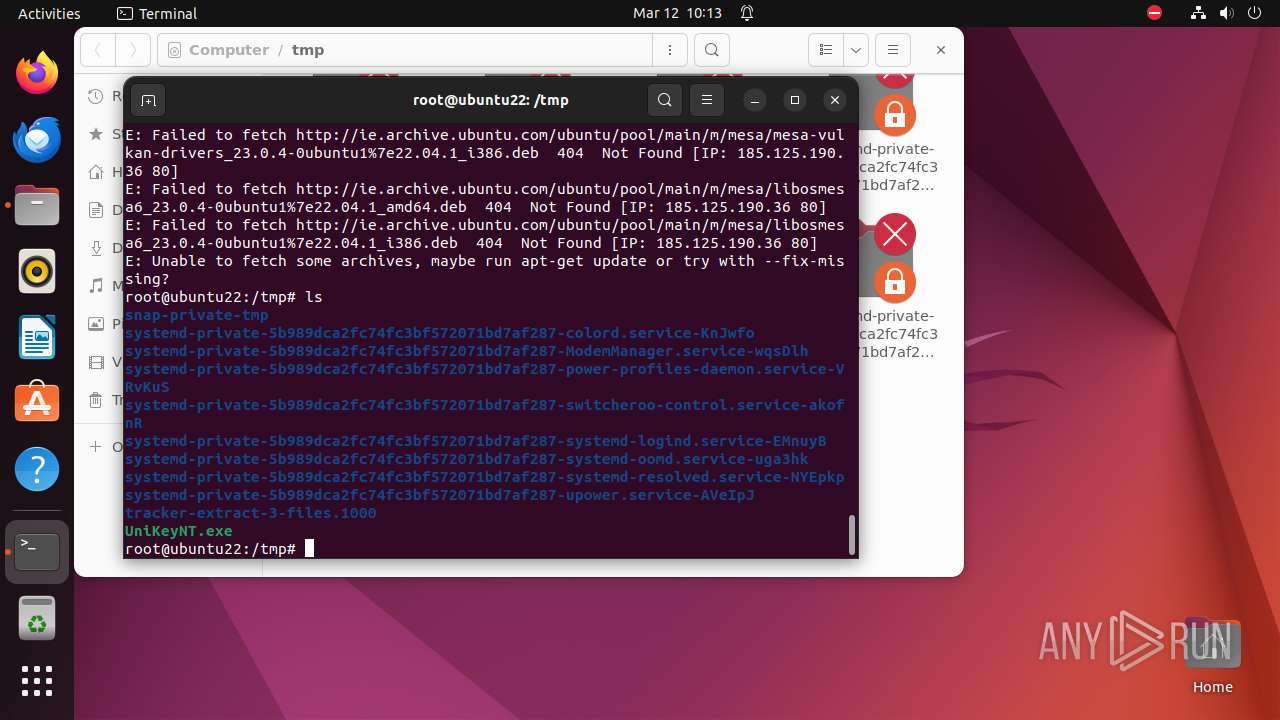Click the power icon in top bar
This screenshot has height=720, width=1280.
[1254, 13]
